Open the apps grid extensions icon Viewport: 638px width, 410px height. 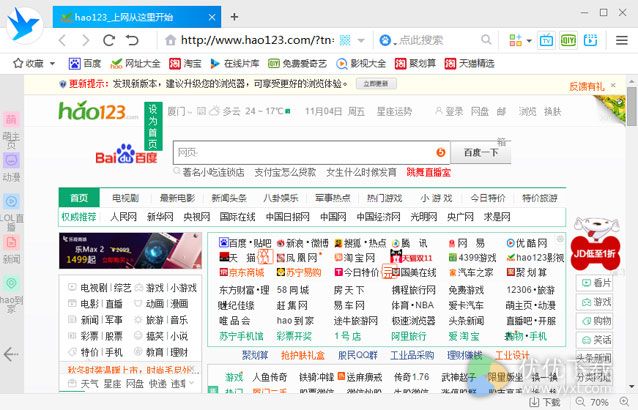(x=515, y=40)
